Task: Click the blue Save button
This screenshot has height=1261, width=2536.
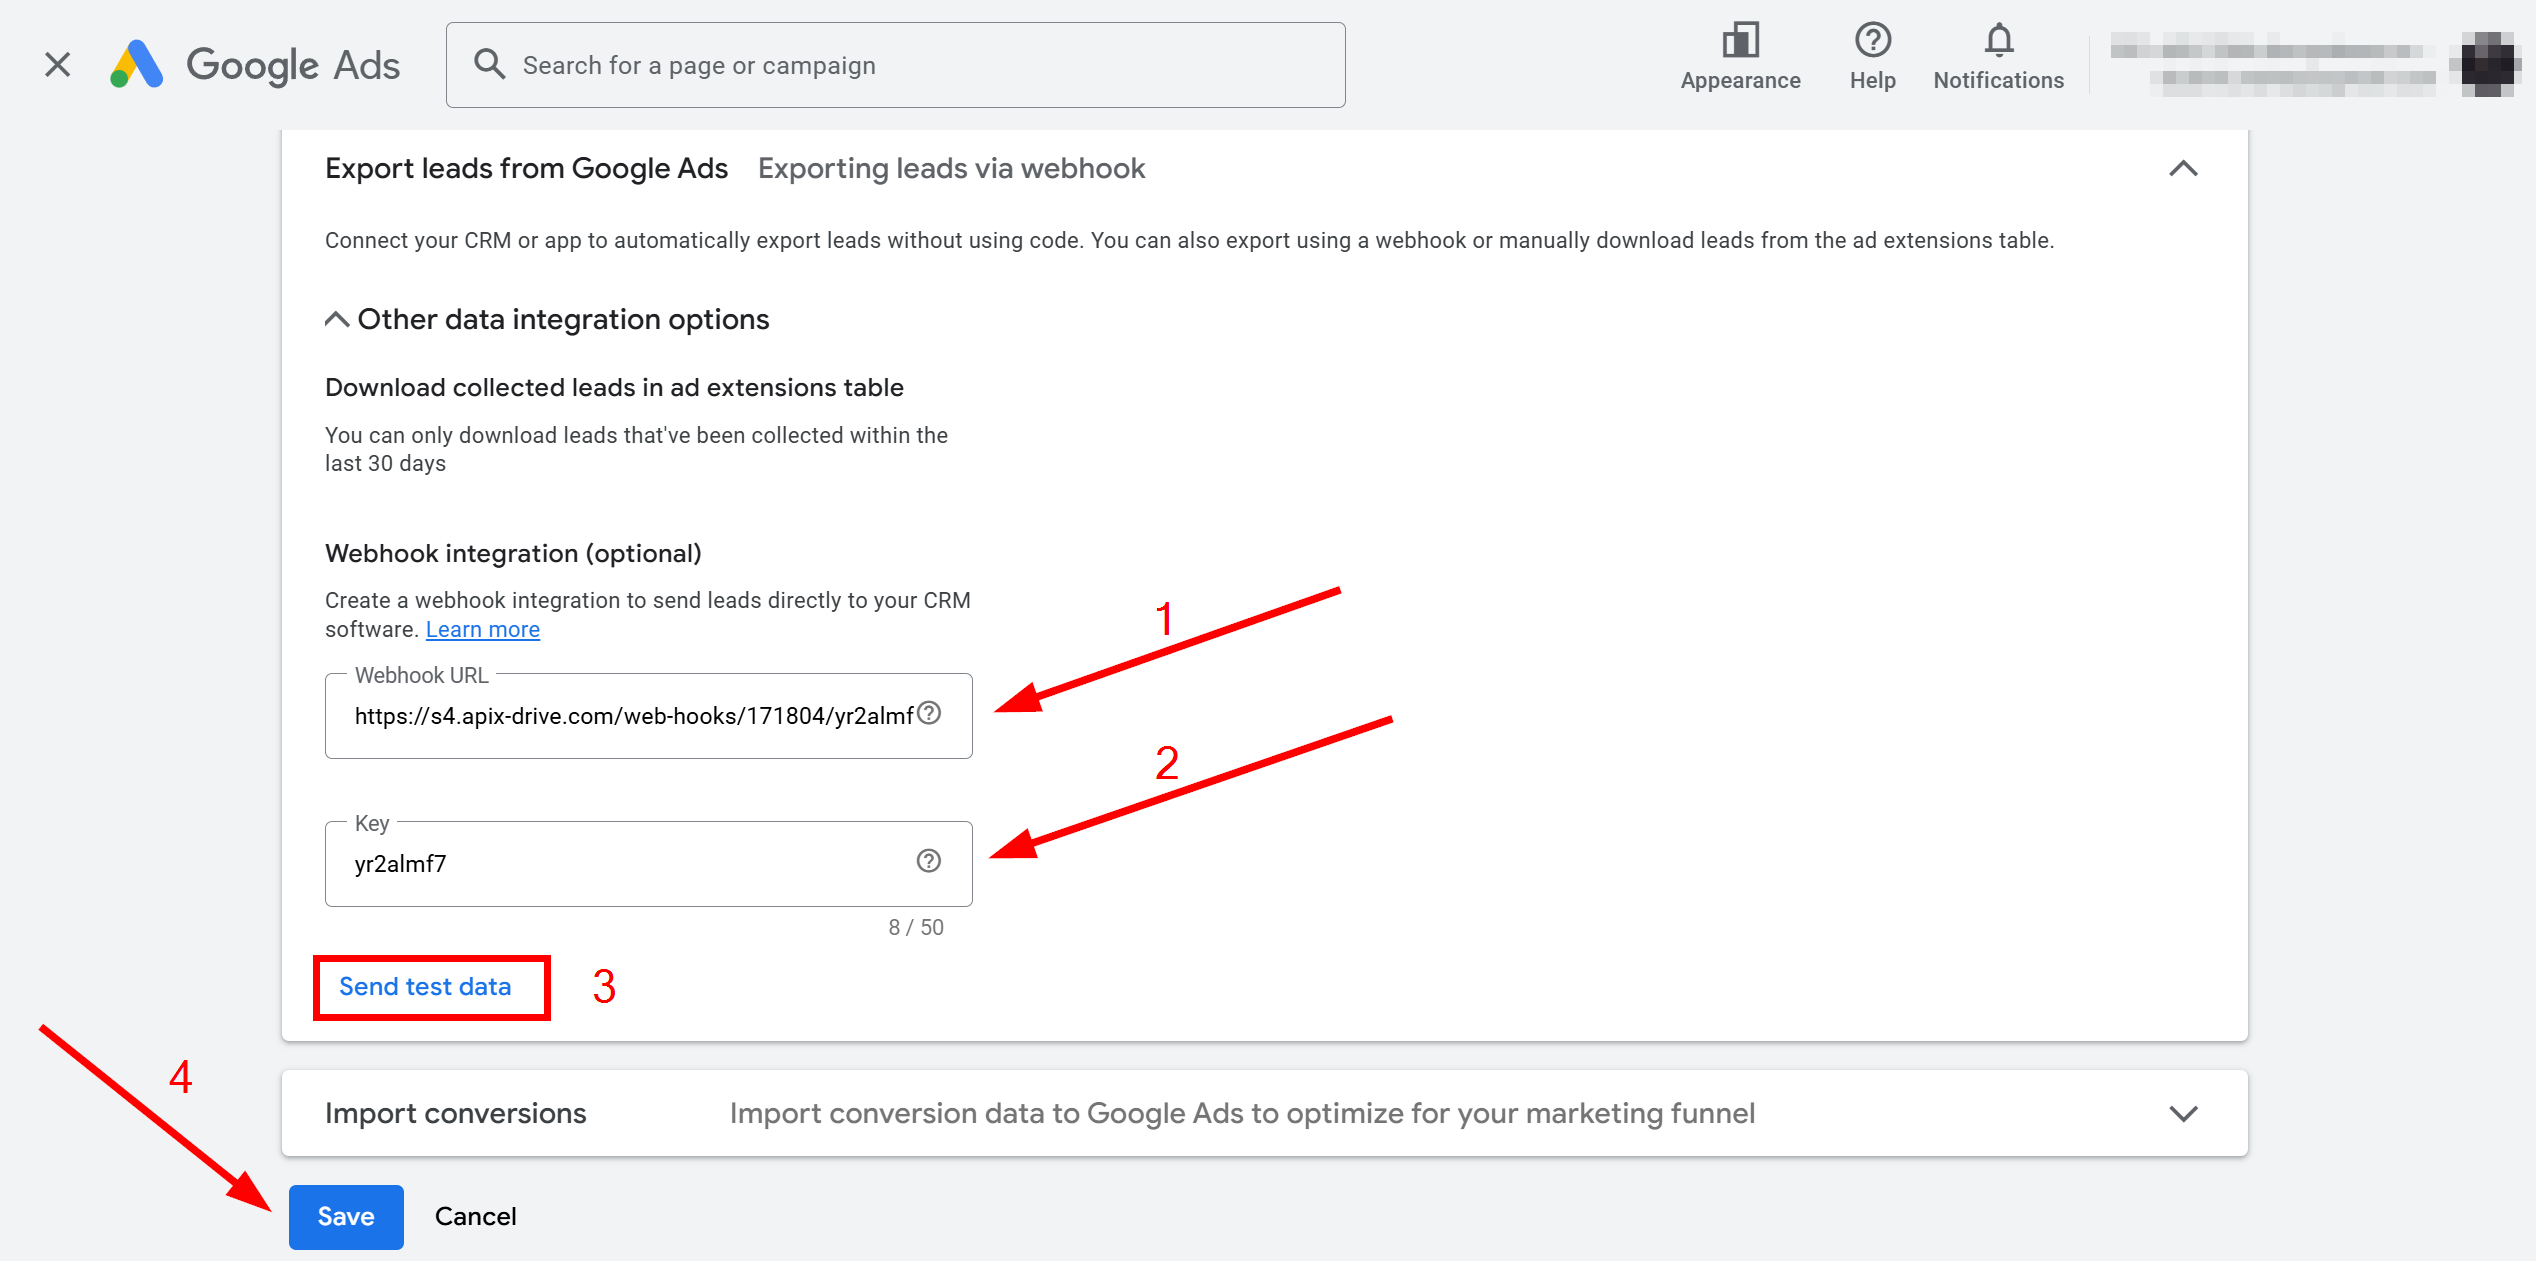Action: (x=346, y=1217)
